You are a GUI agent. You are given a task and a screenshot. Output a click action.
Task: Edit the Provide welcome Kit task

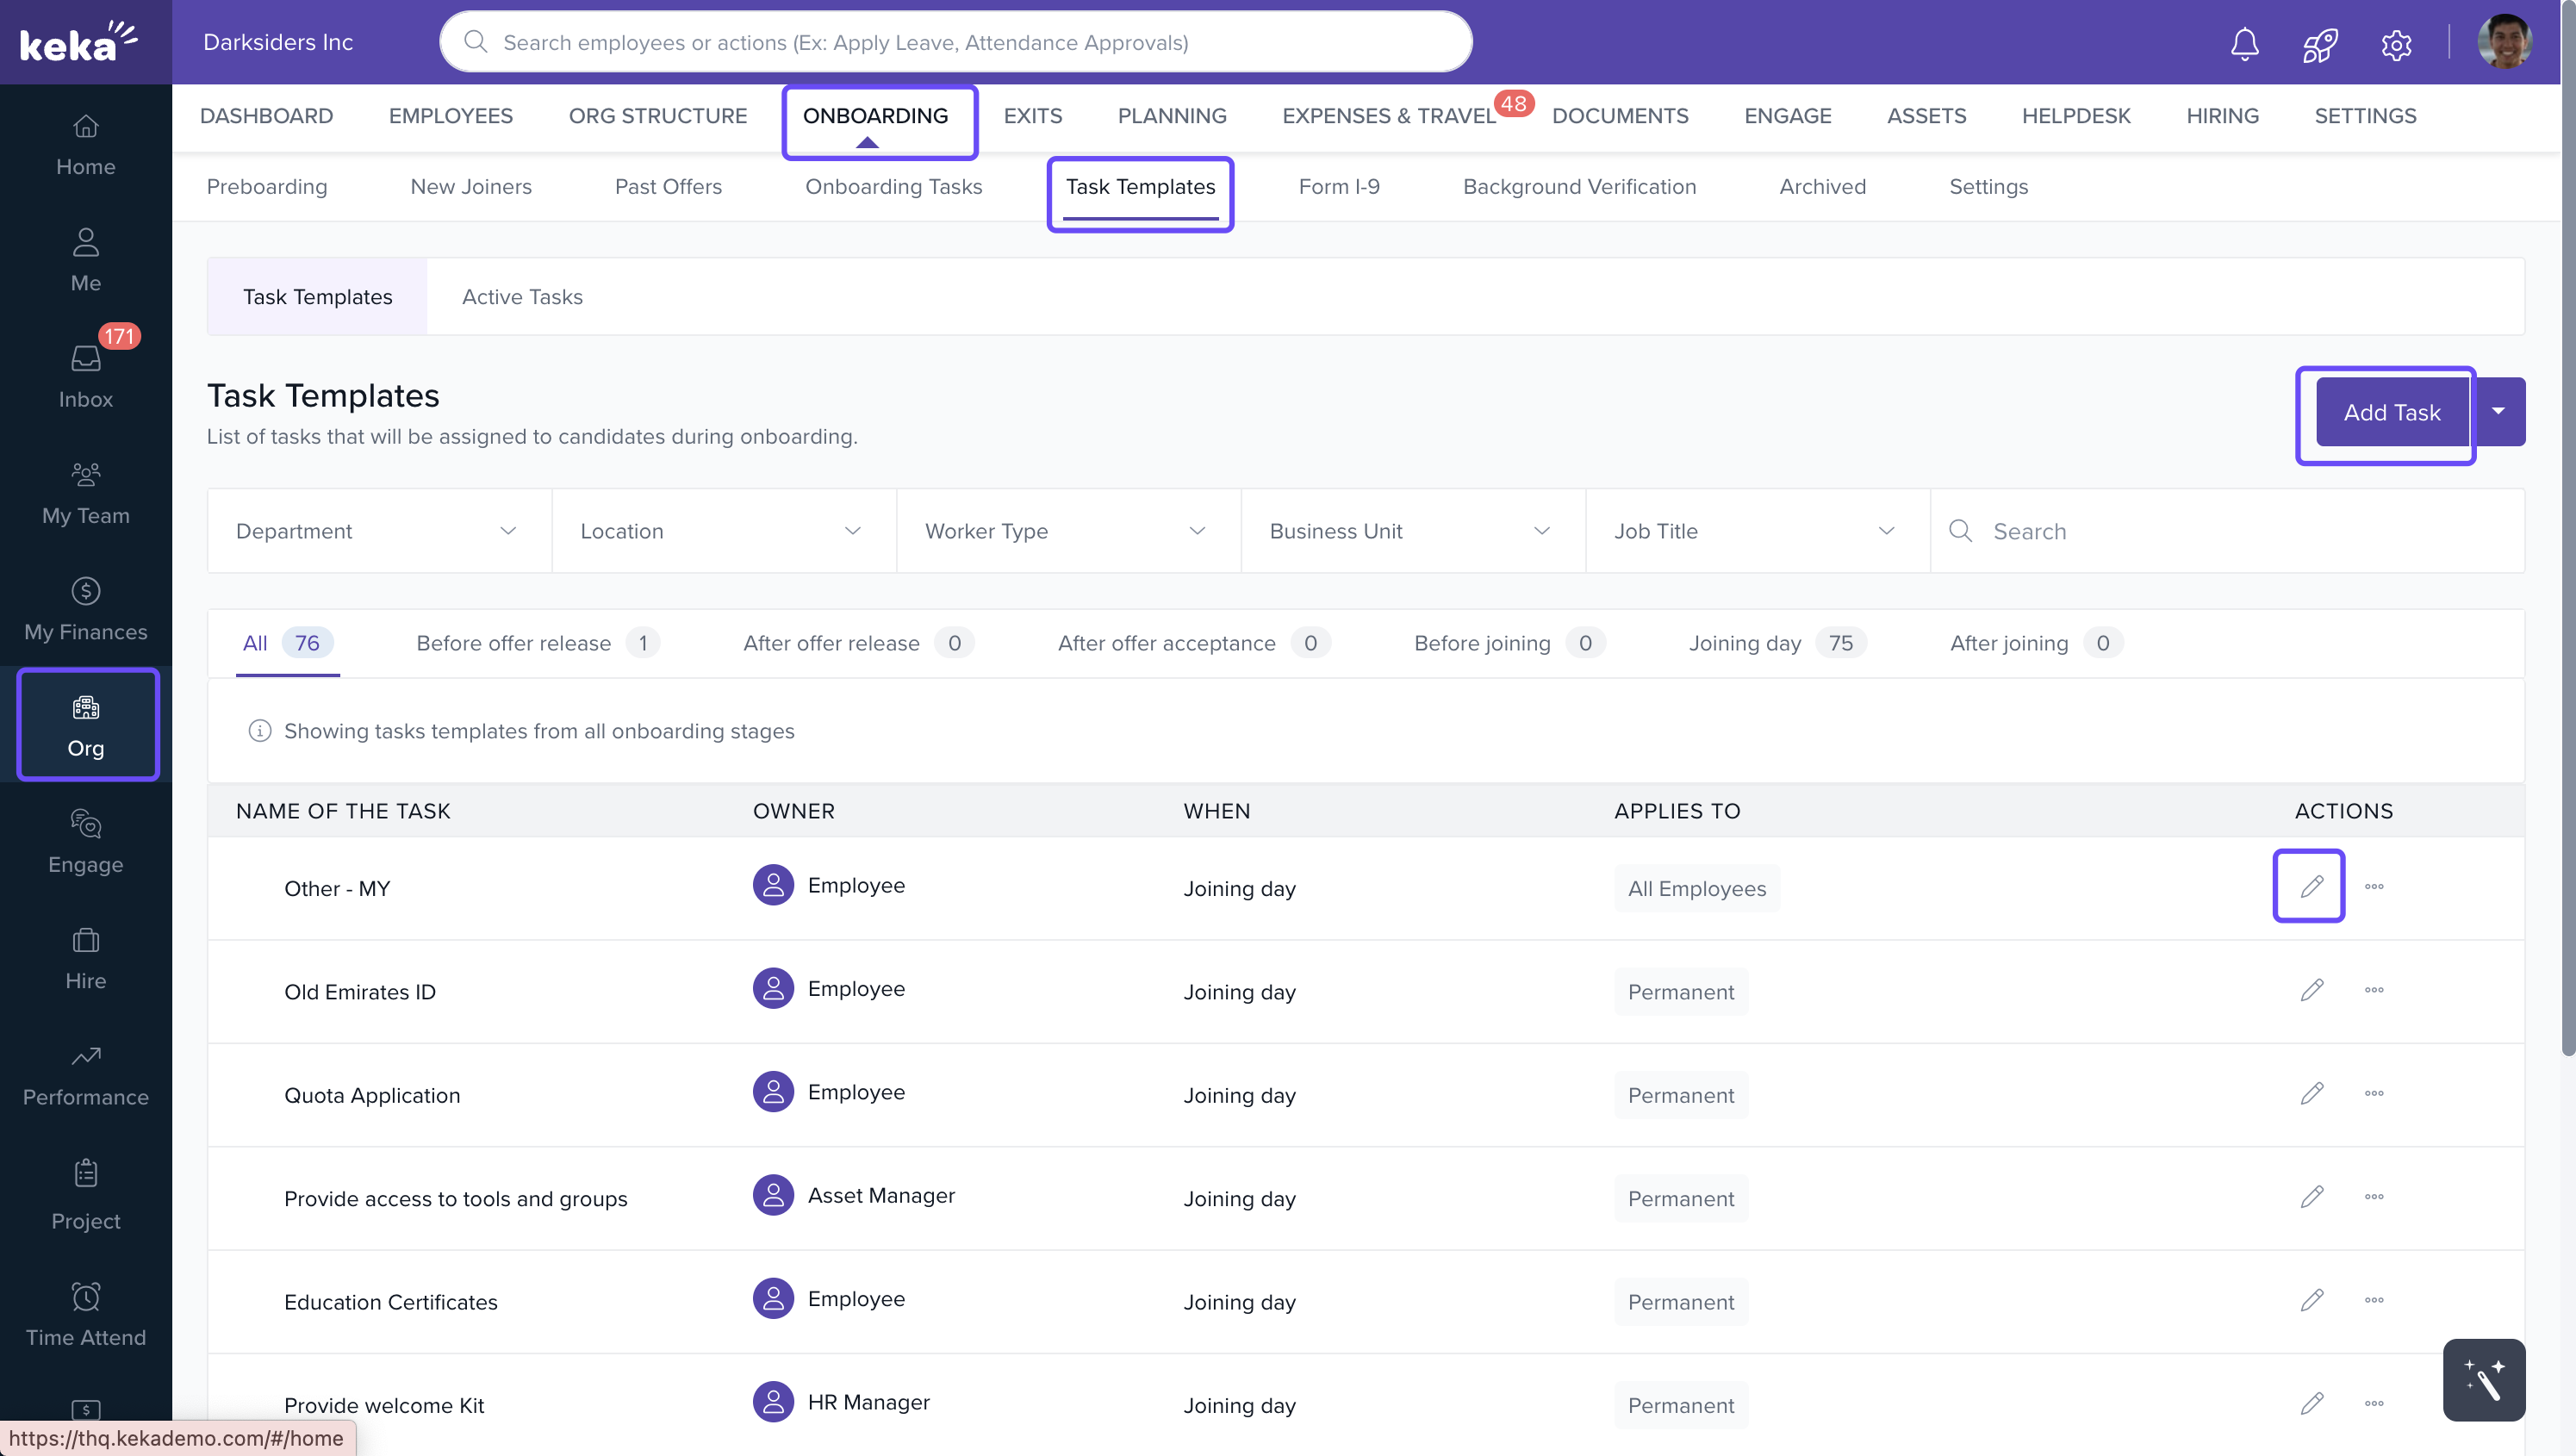point(2311,1403)
